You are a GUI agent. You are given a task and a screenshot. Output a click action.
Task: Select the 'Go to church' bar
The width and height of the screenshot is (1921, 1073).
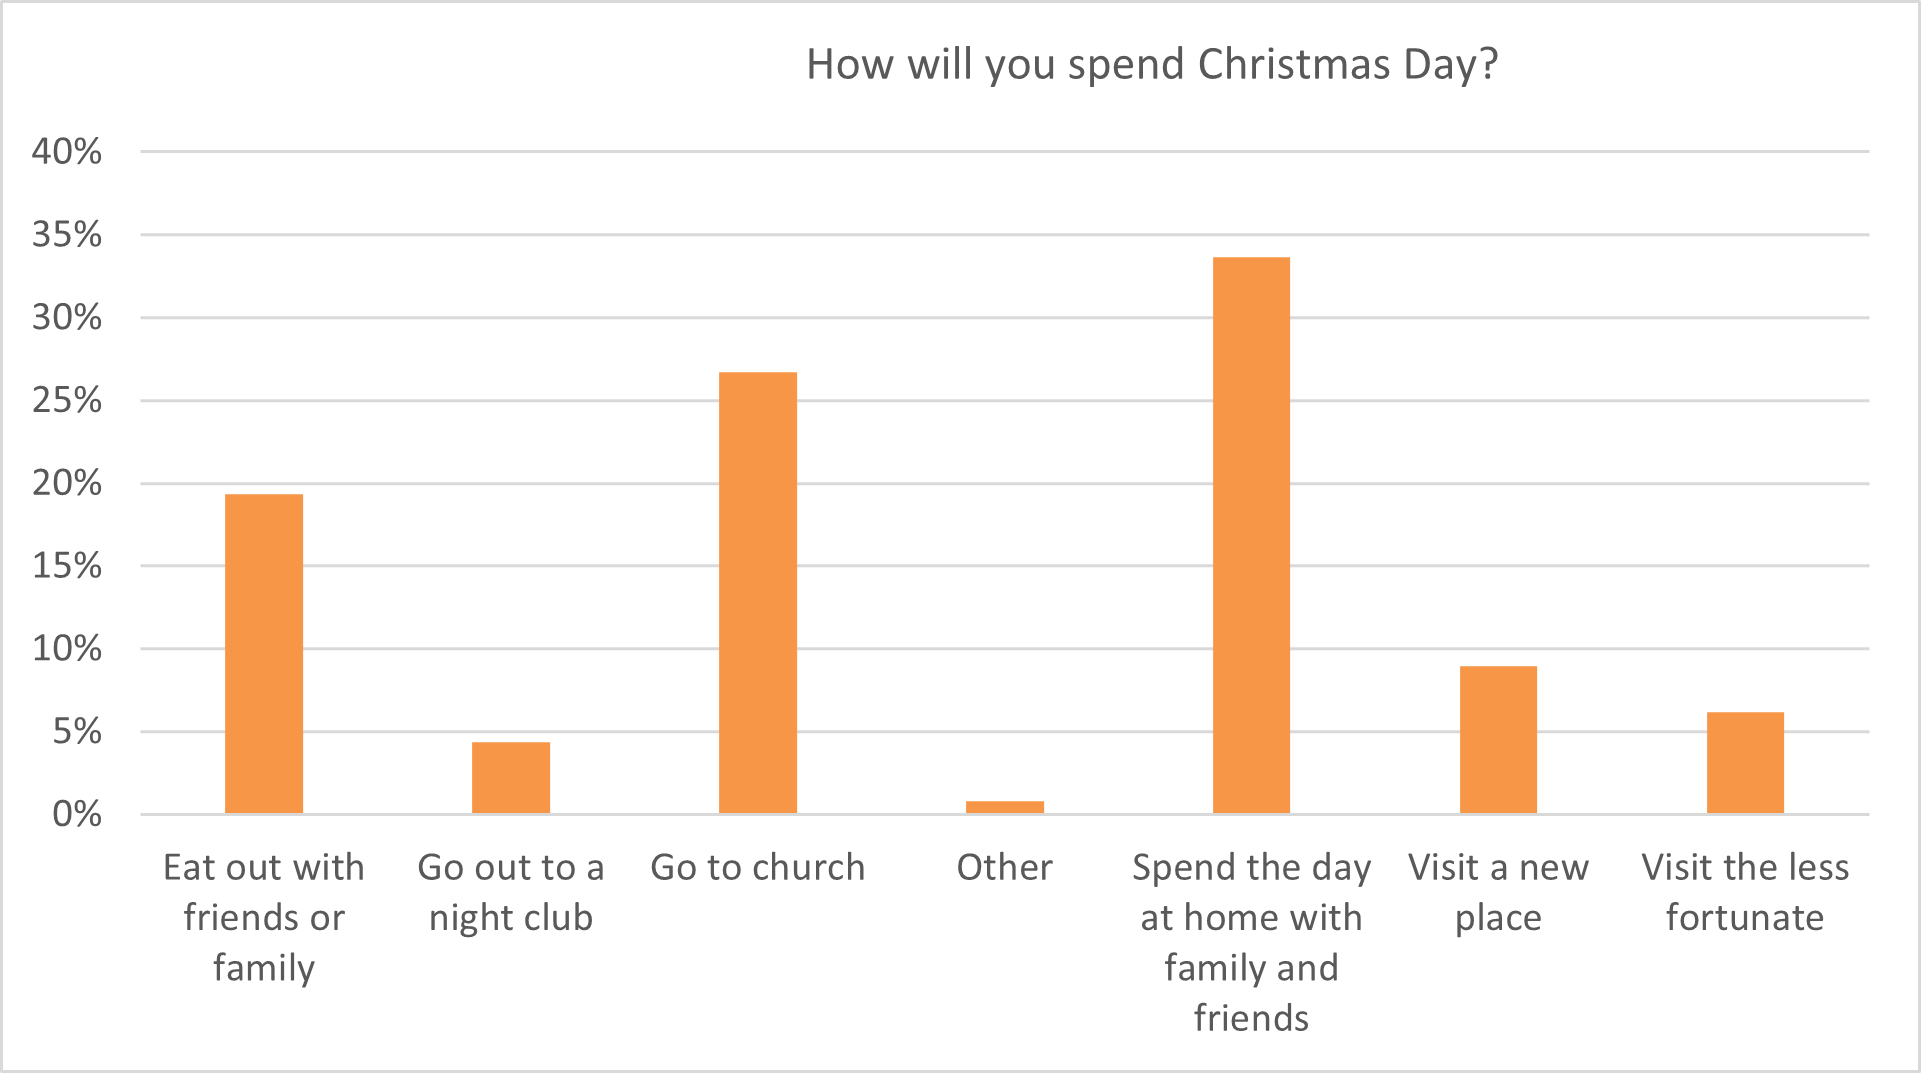coord(758,593)
